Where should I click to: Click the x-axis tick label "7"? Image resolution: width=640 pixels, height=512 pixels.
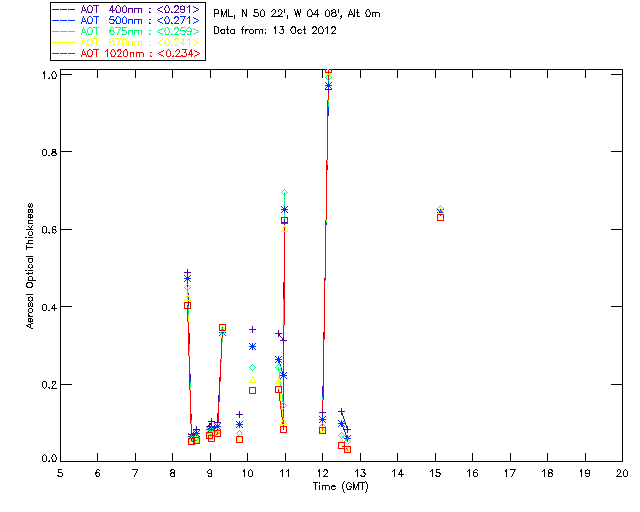tap(135, 473)
